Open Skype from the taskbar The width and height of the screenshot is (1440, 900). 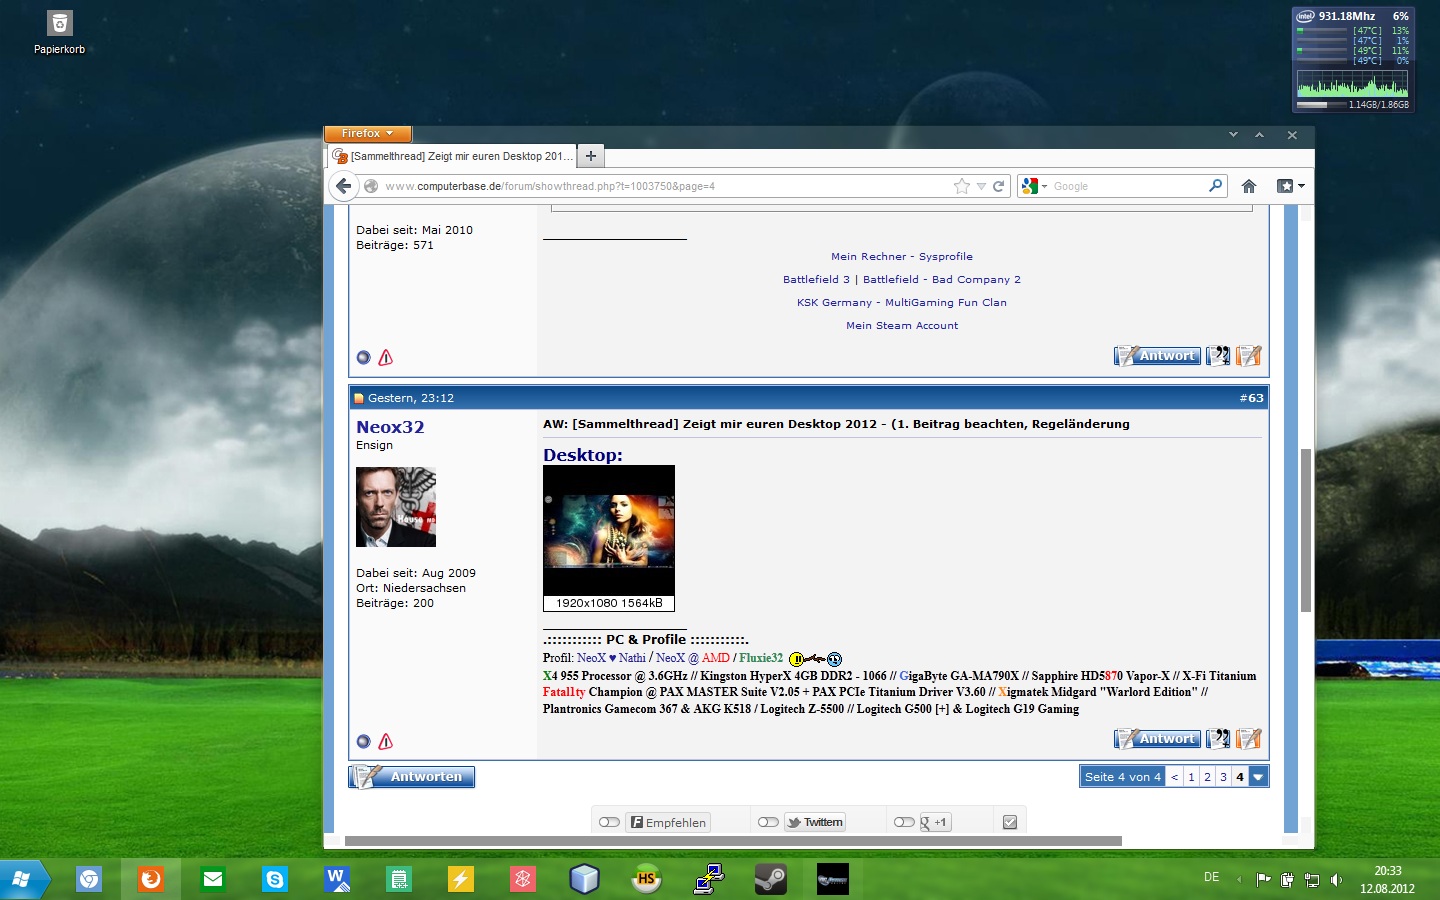[x=274, y=879]
